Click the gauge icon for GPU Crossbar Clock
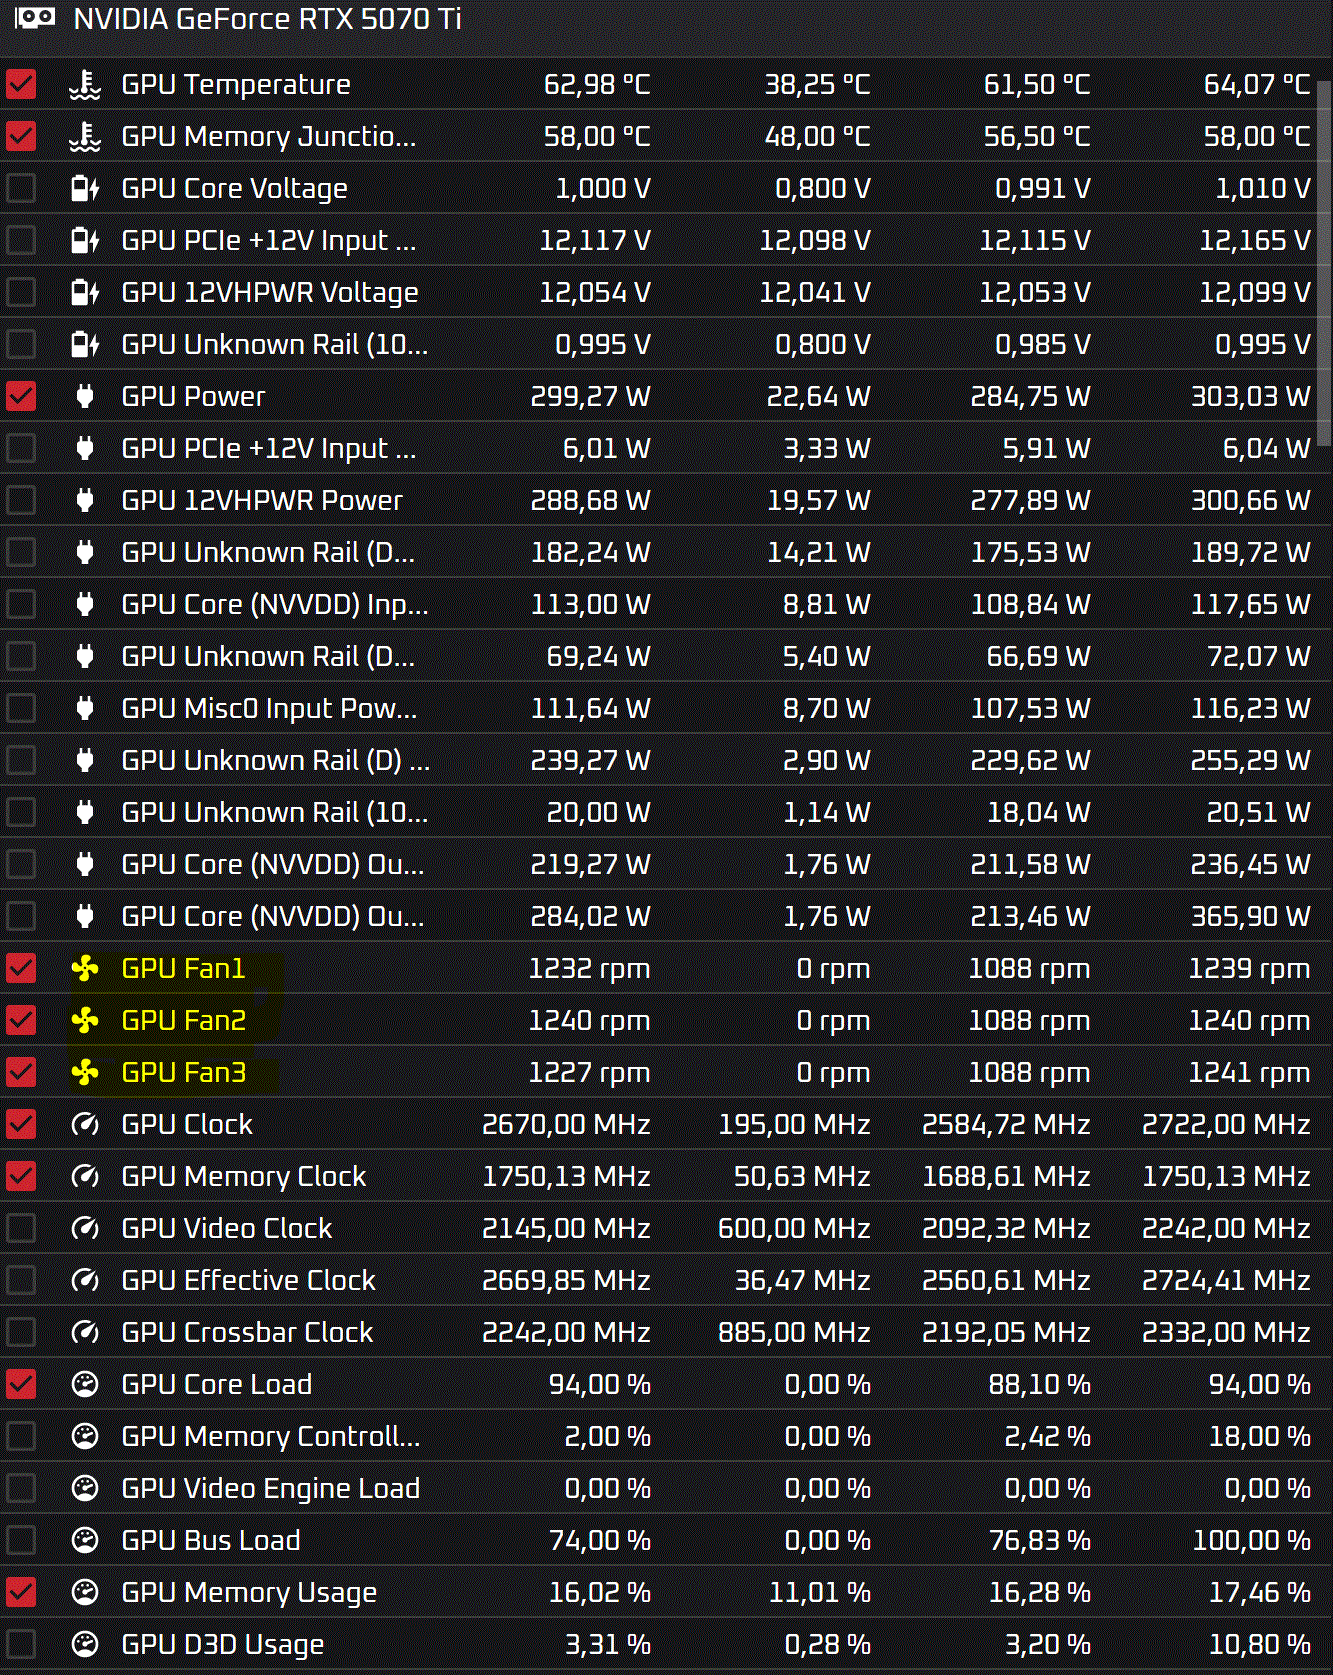1333x1675 pixels. tap(85, 1332)
